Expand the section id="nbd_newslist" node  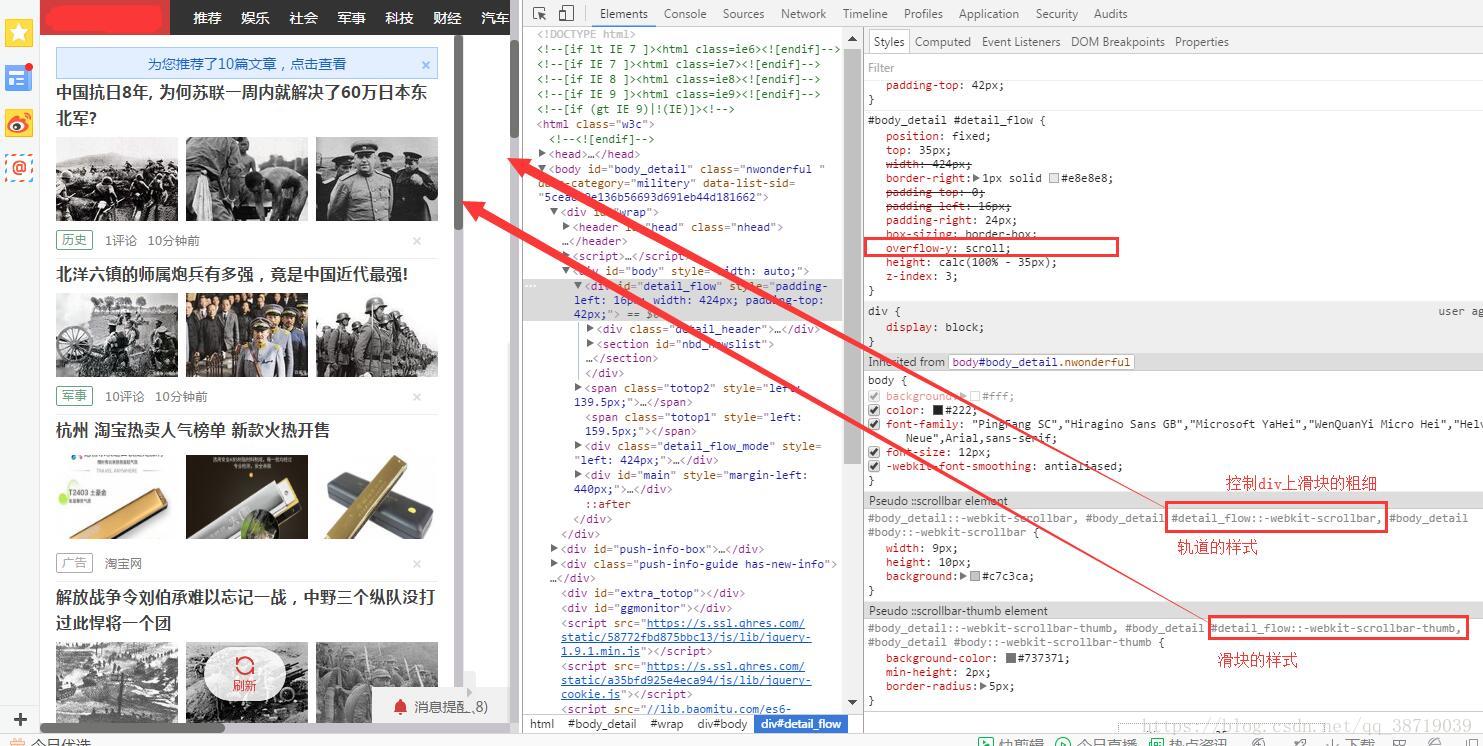click(x=590, y=344)
